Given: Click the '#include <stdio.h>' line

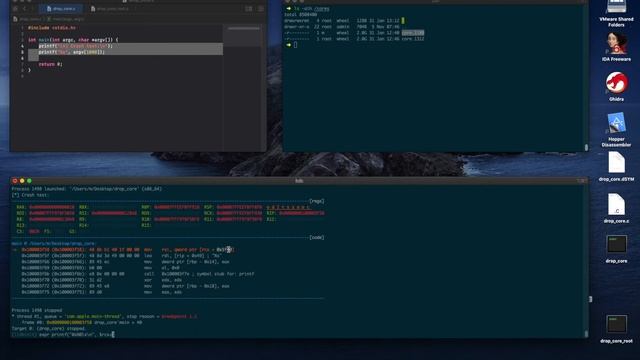Looking at the screenshot, I should [51, 28].
